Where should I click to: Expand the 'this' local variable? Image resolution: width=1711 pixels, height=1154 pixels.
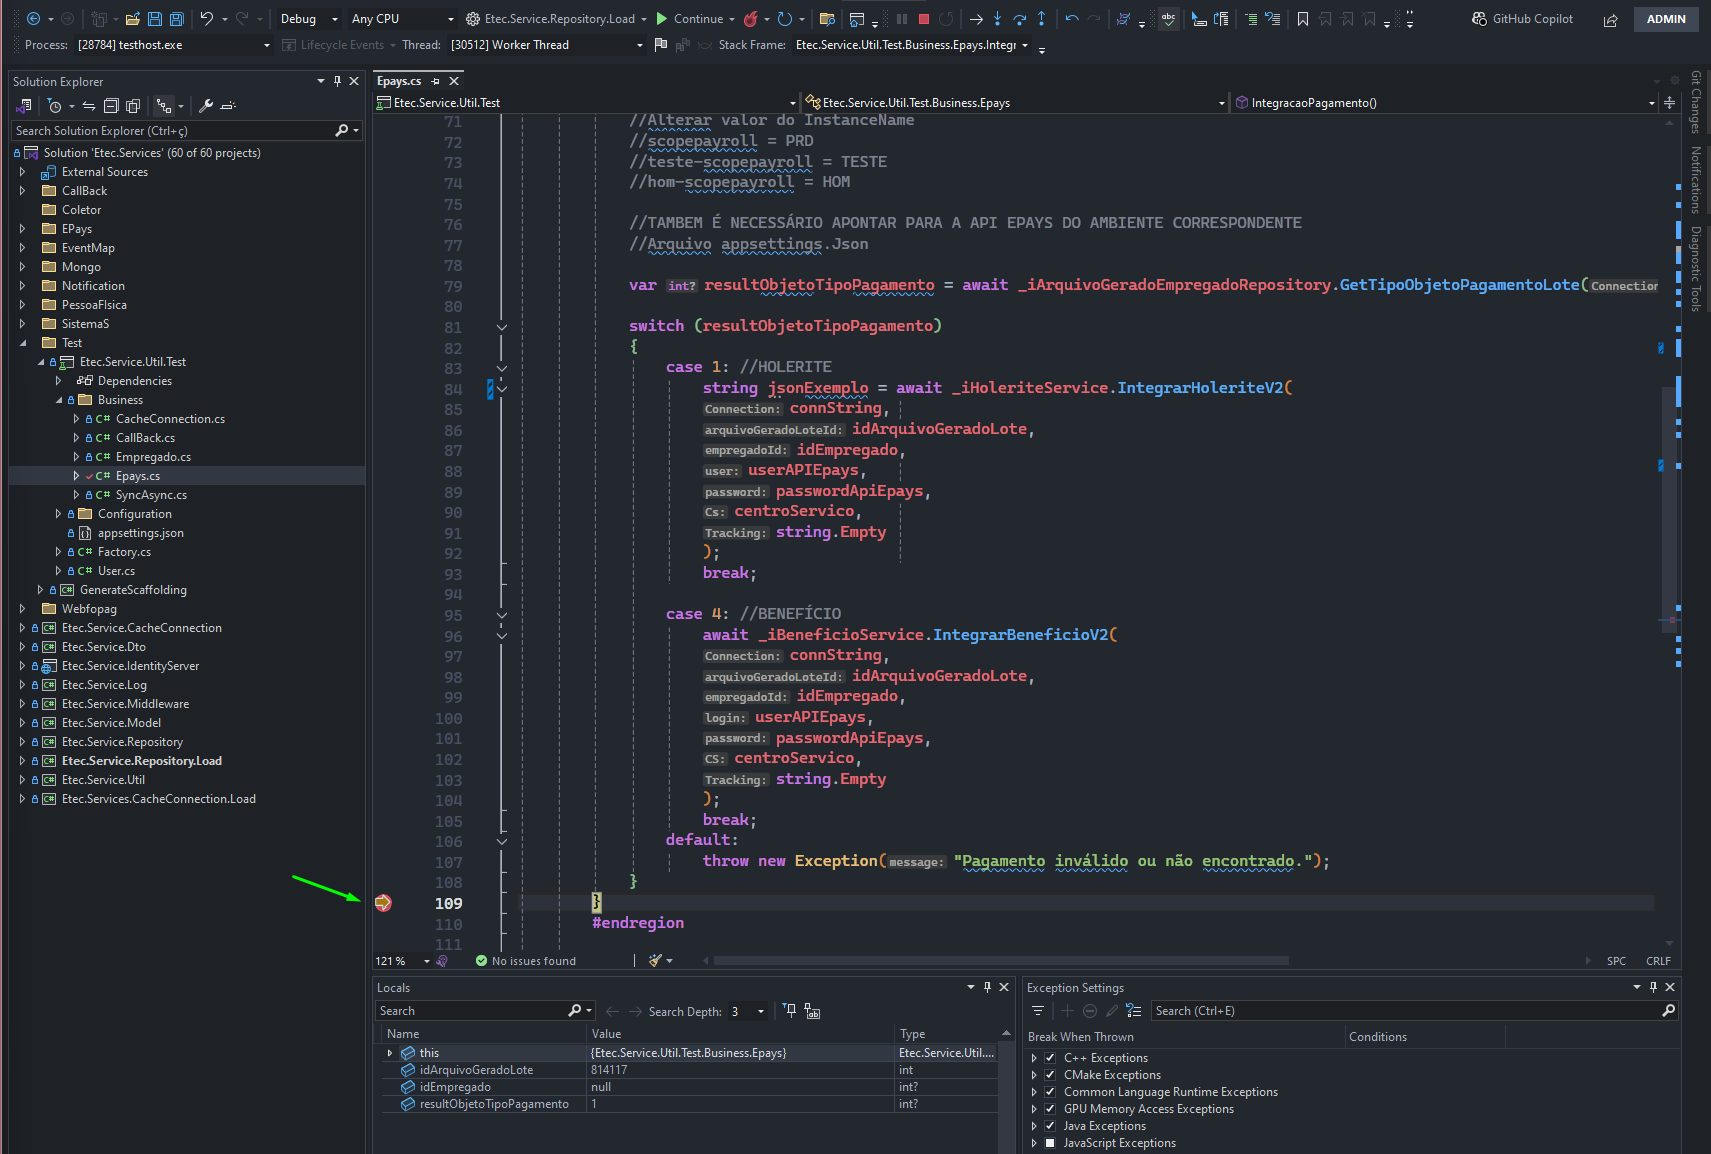click(390, 1053)
